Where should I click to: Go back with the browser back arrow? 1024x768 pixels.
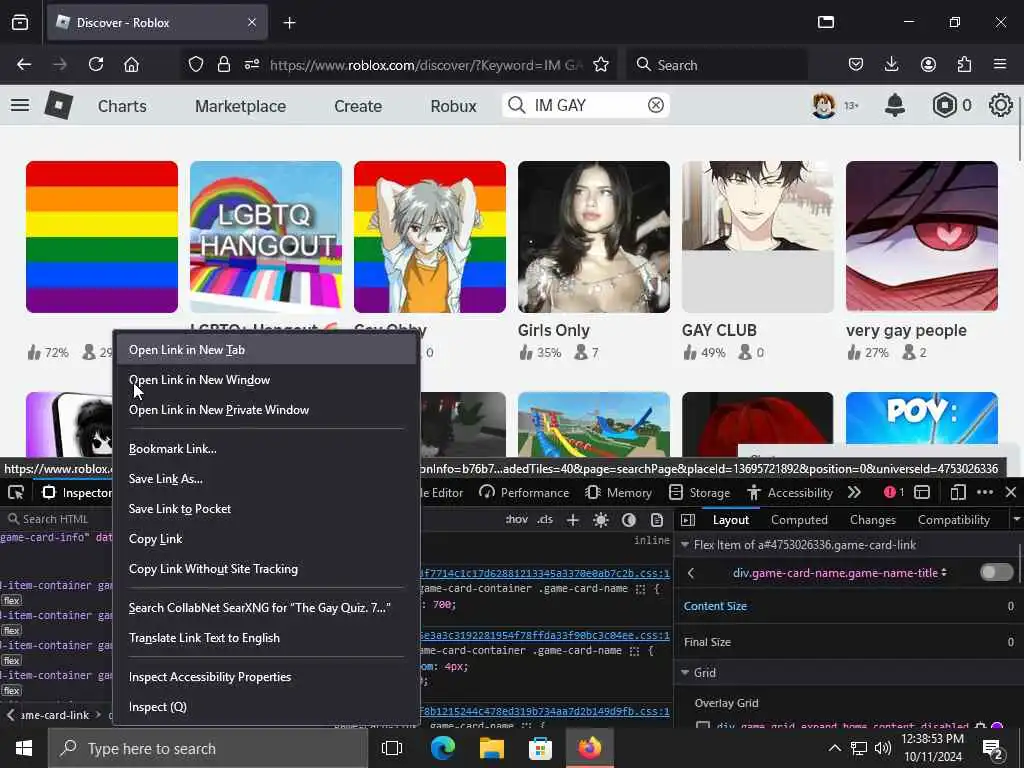tap(24, 65)
